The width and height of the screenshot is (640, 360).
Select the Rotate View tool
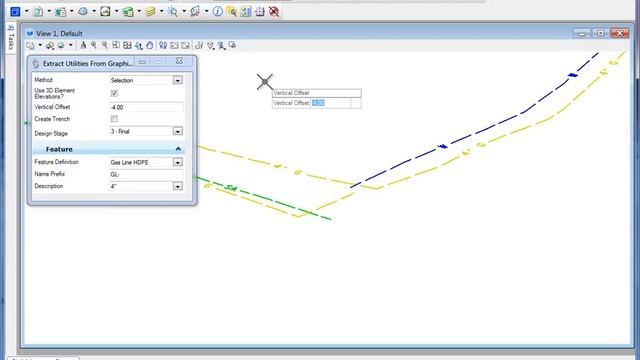point(139,45)
